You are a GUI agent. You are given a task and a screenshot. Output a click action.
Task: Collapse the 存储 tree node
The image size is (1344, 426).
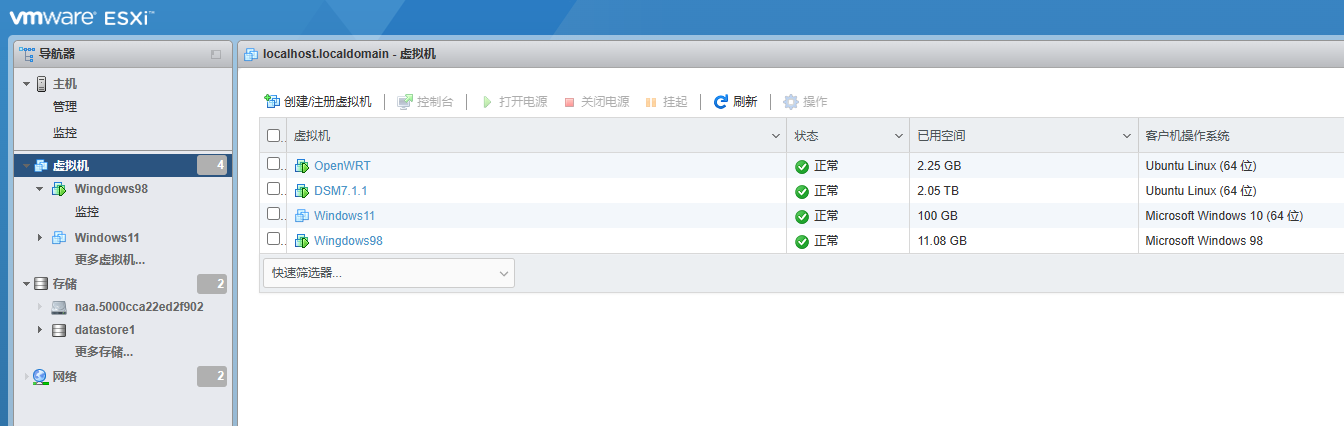click(x=27, y=284)
